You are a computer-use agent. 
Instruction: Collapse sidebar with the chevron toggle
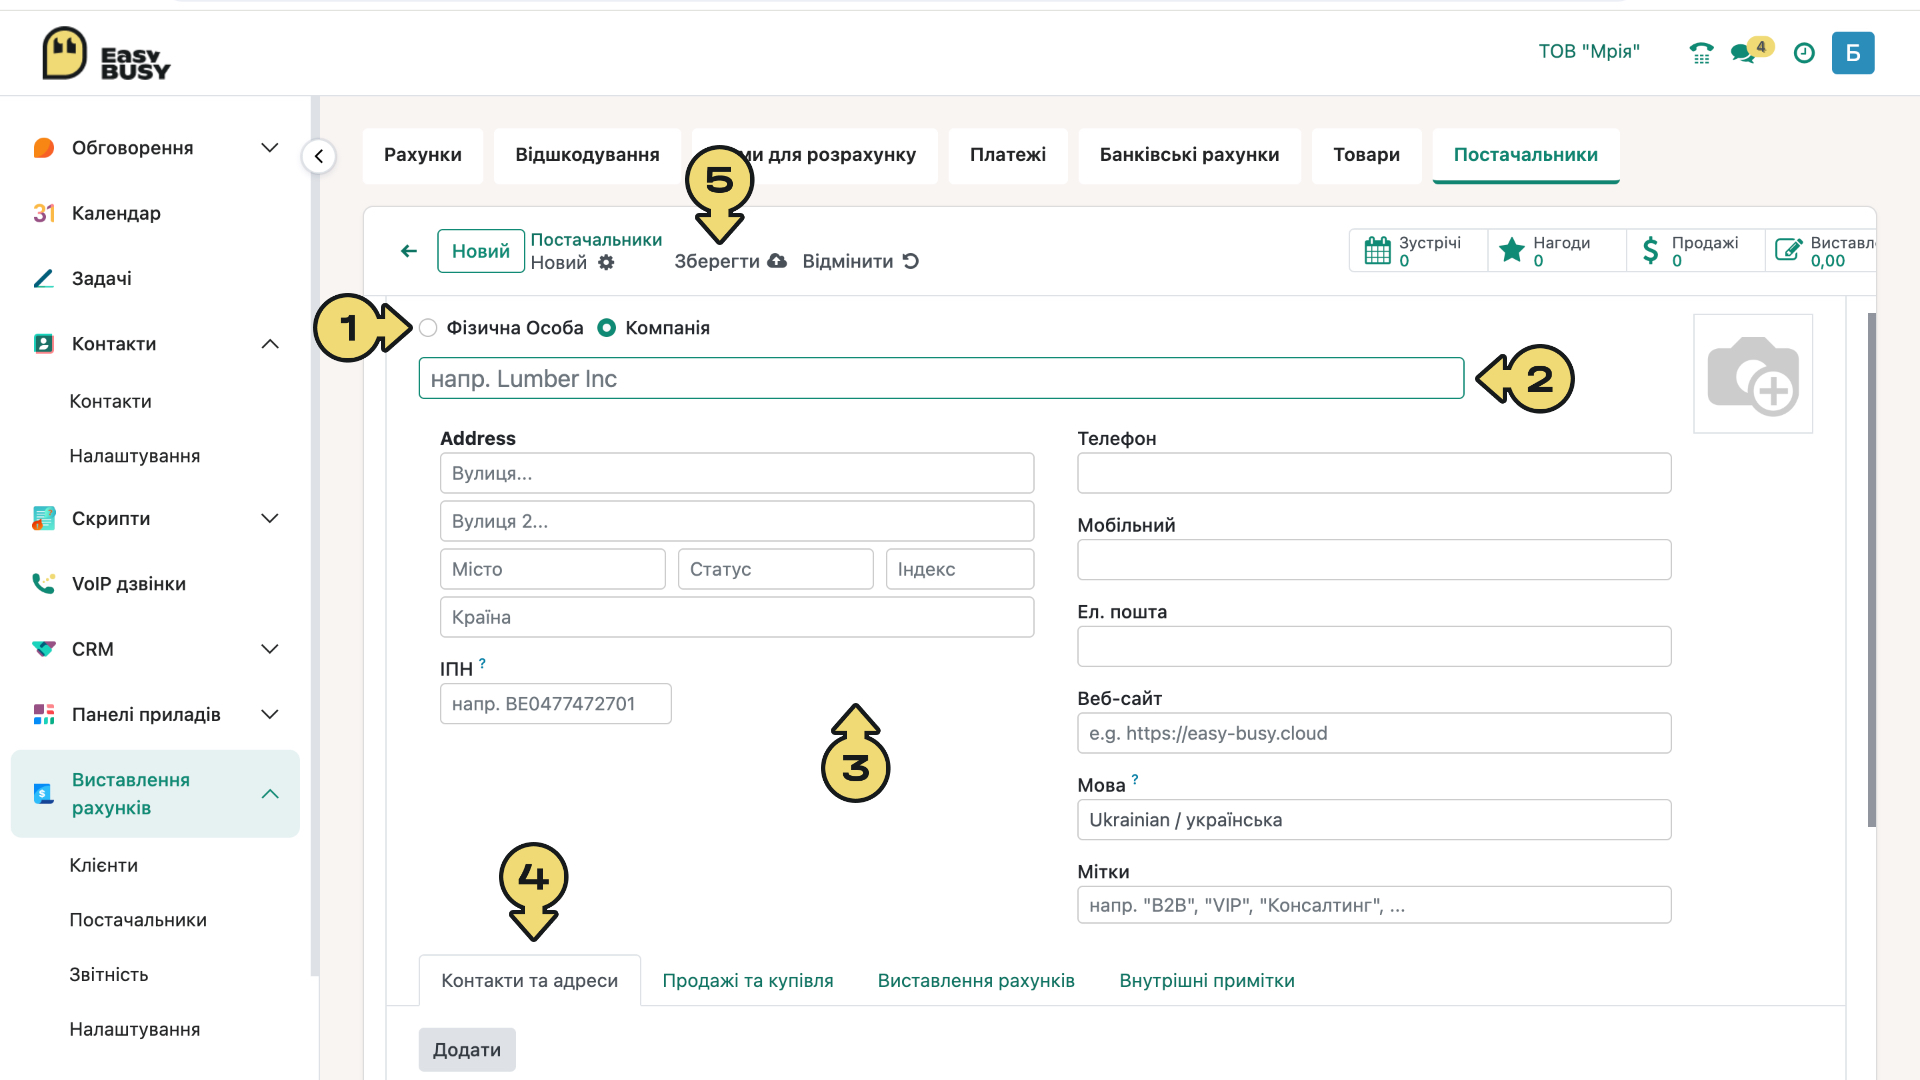(318, 156)
